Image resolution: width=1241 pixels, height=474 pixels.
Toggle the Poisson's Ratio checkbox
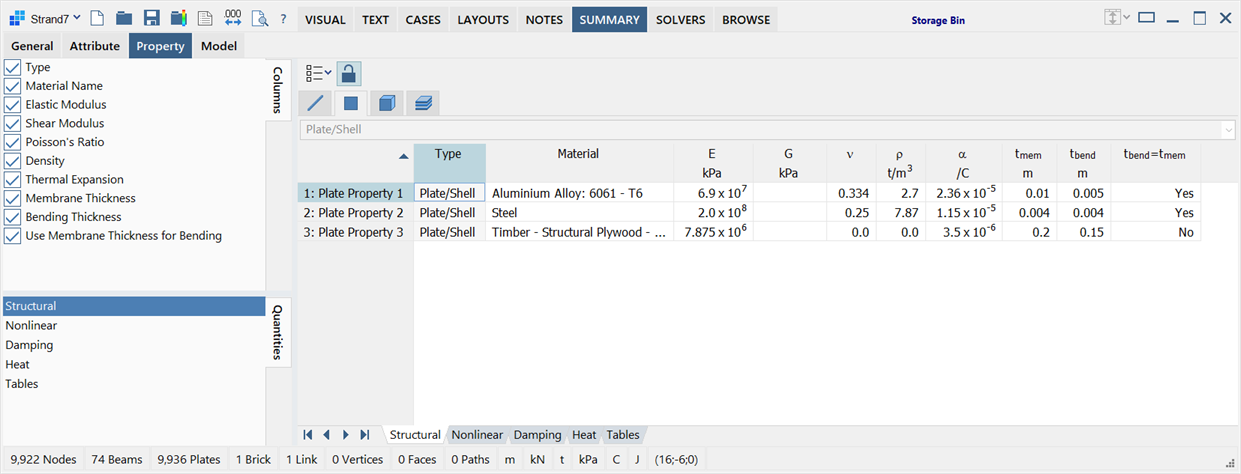pyautogui.click(x=12, y=142)
